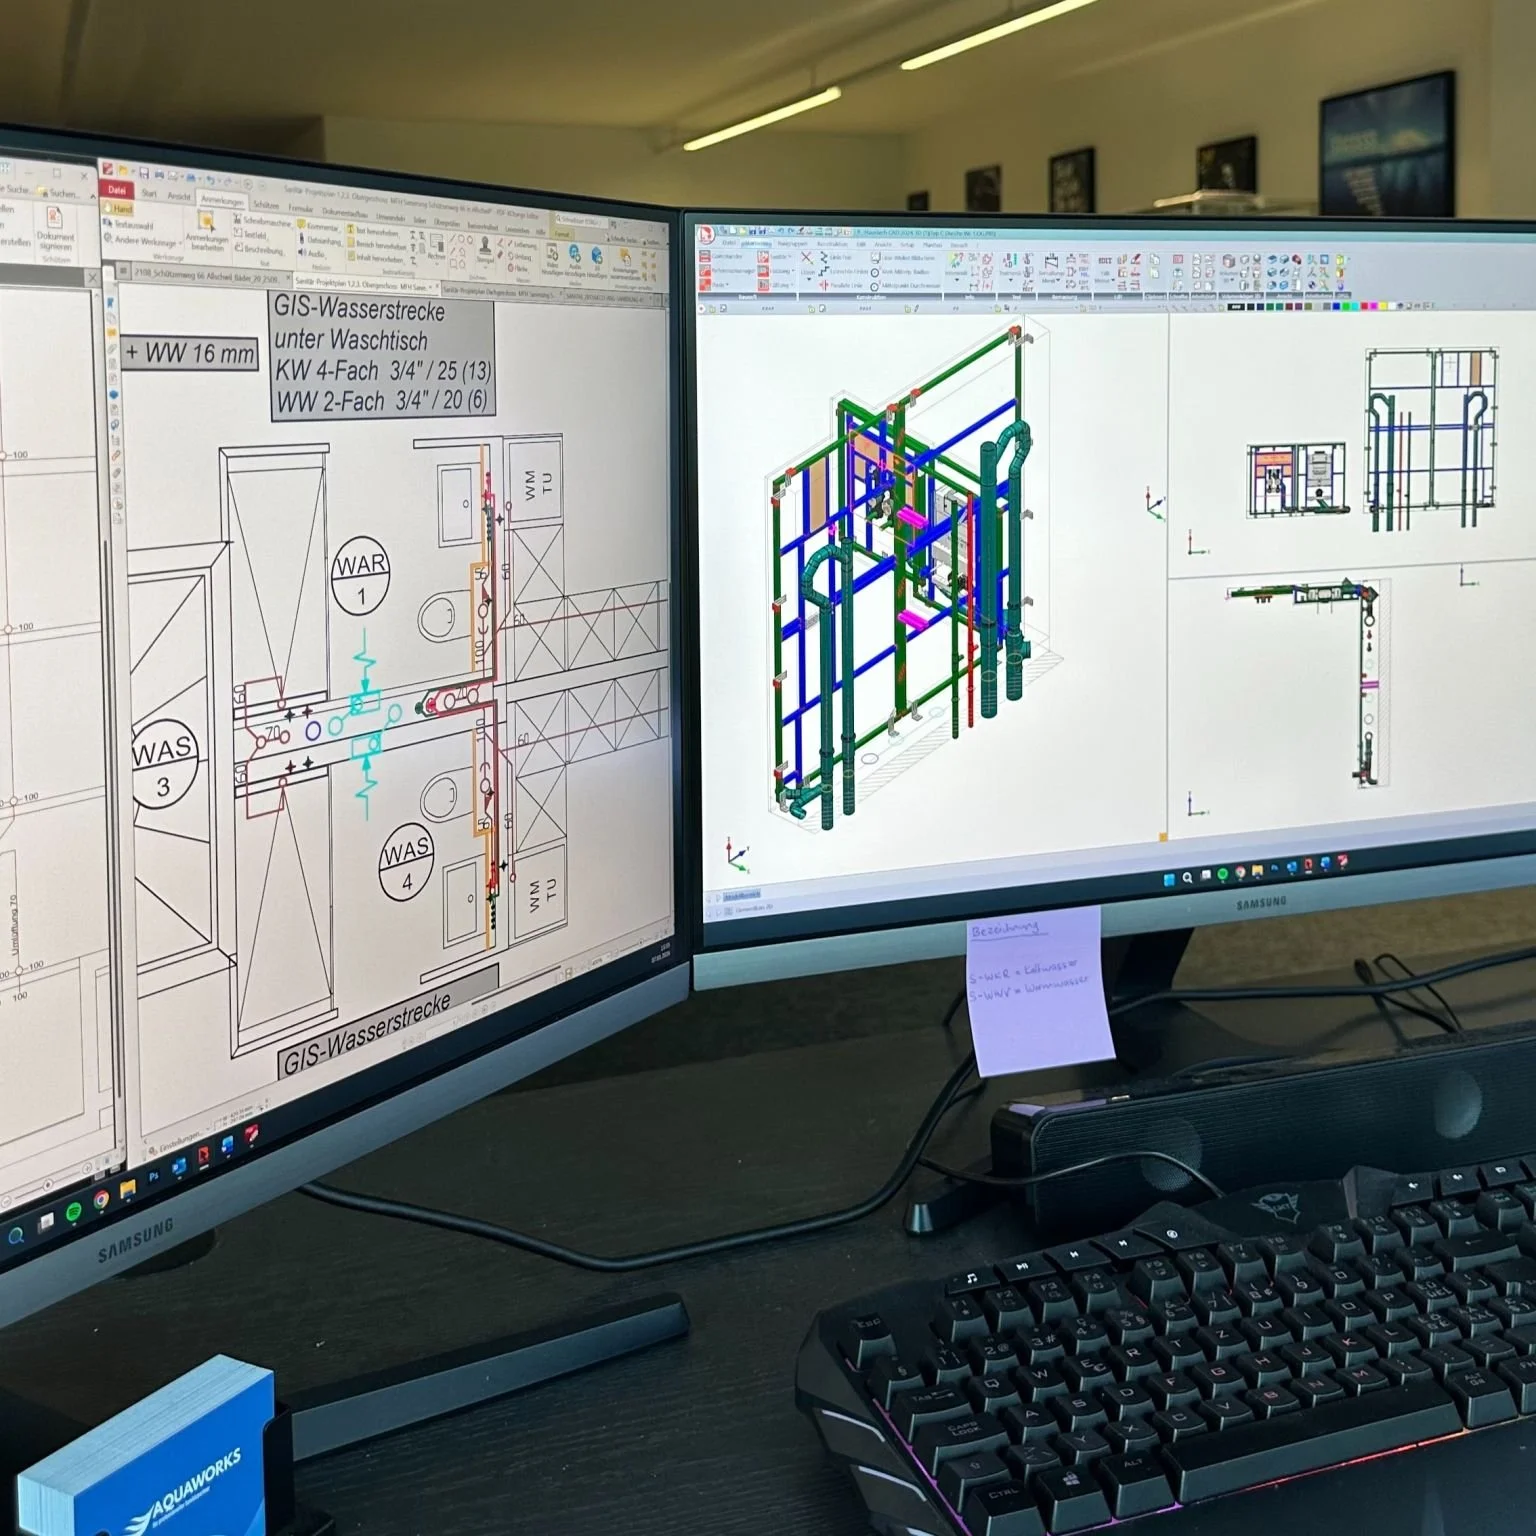Screen dimensions: 1536x1536
Task: Click the save icon in quick access toolbar
Action: pyautogui.click(x=143, y=173)
